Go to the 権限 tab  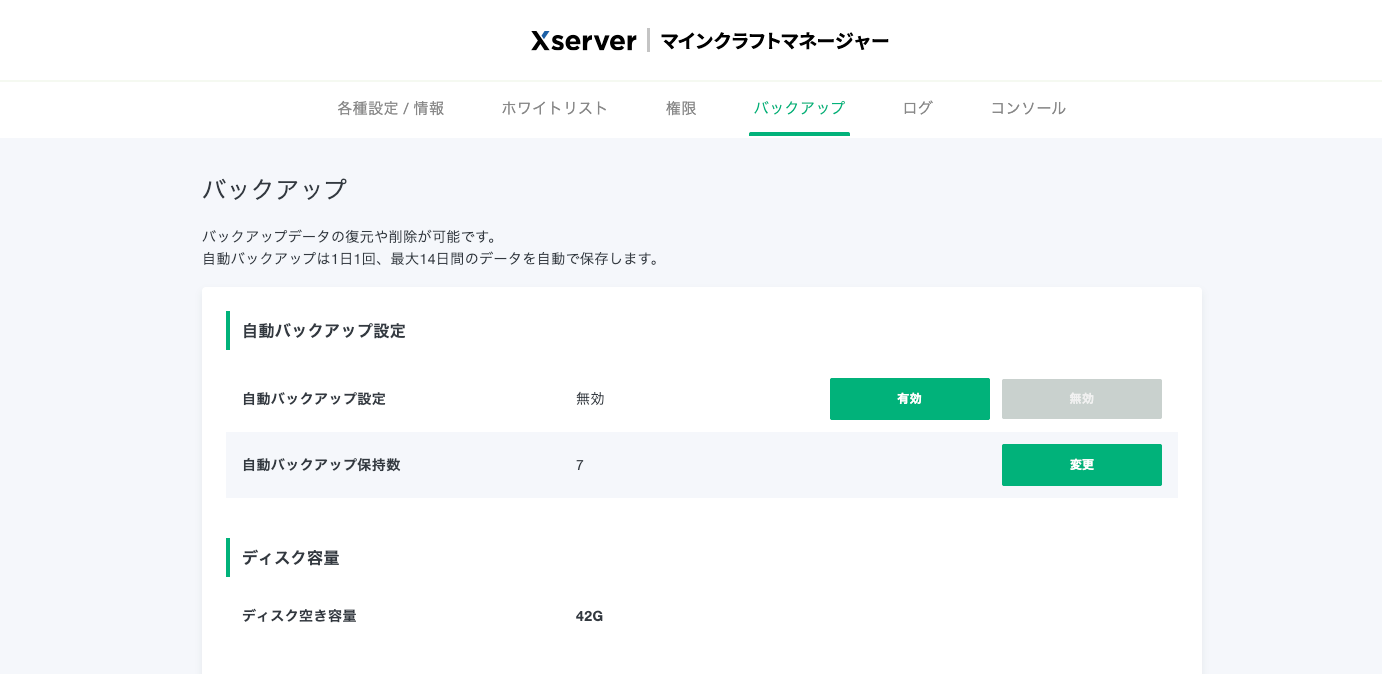(x=681, y=108)
